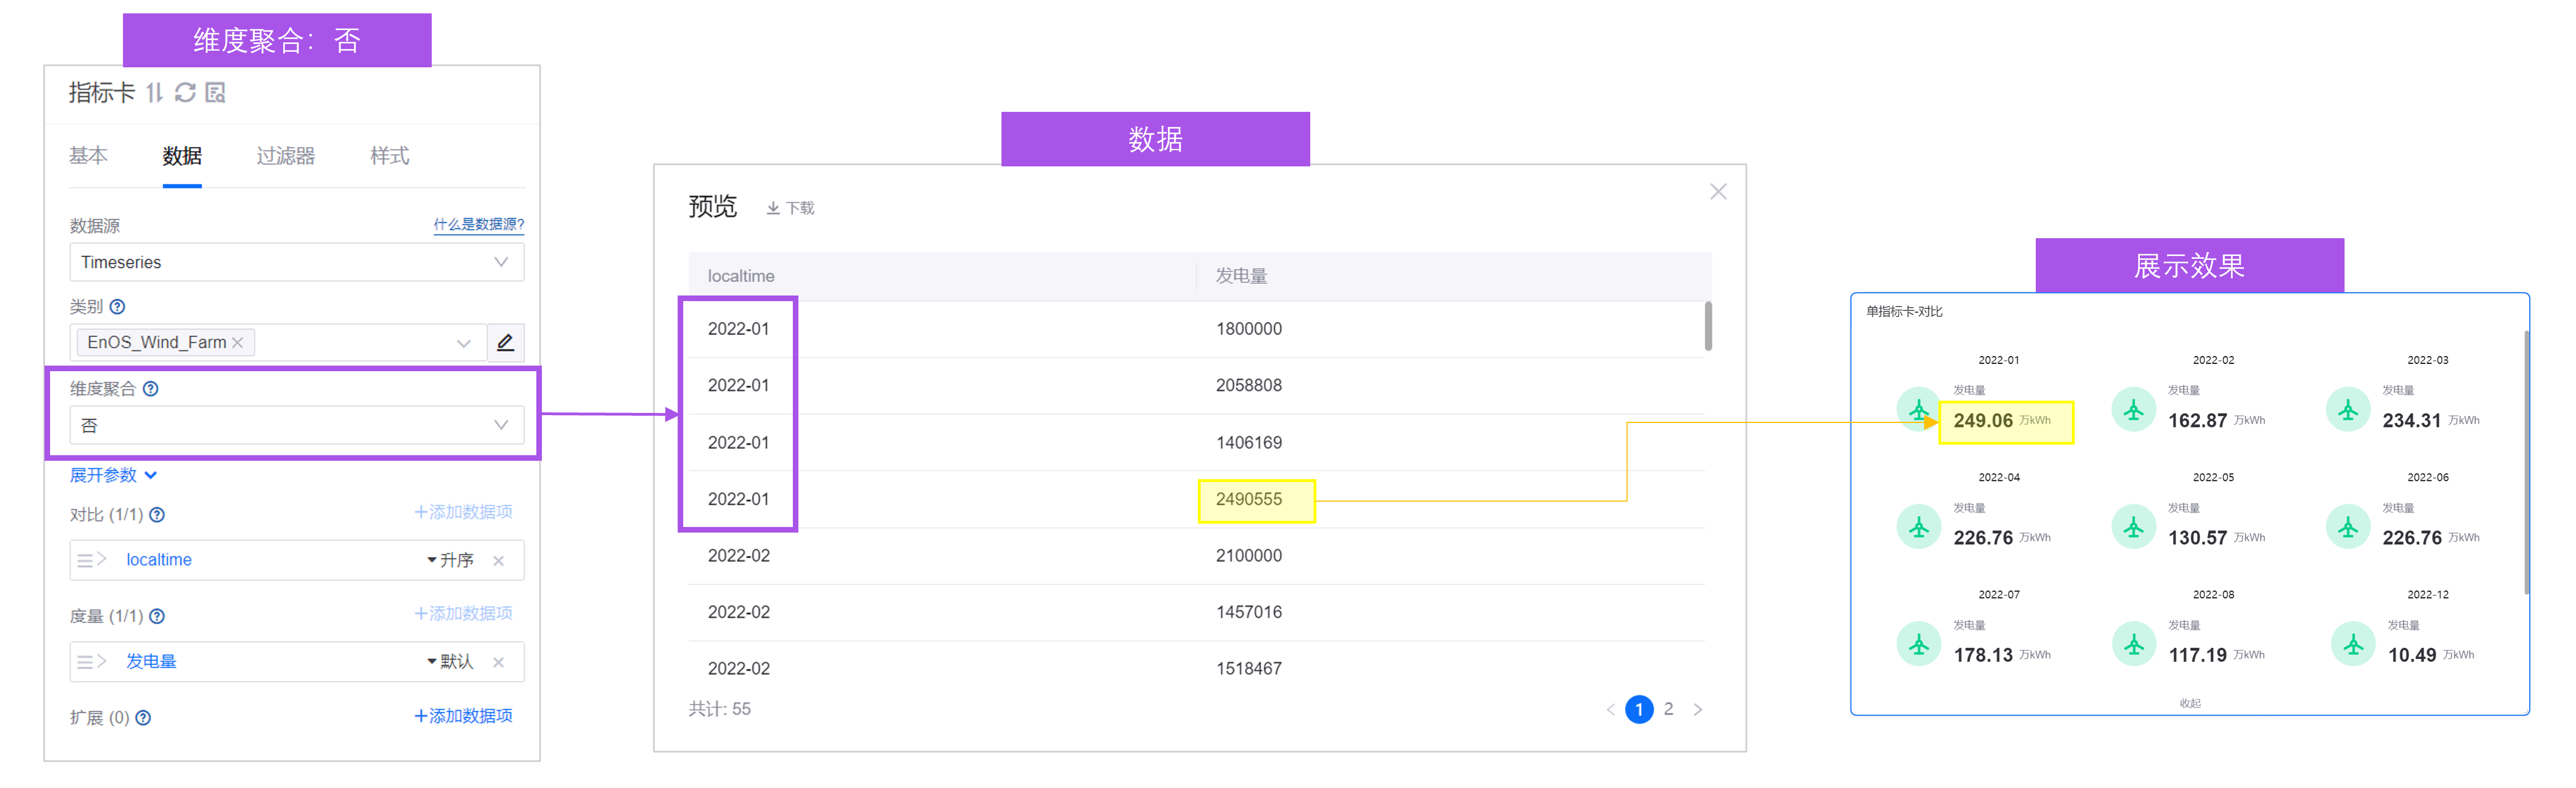Screen dimensions: 2576x788
Task: Switch to the 过滤器 tab
Action: [285, 156]
